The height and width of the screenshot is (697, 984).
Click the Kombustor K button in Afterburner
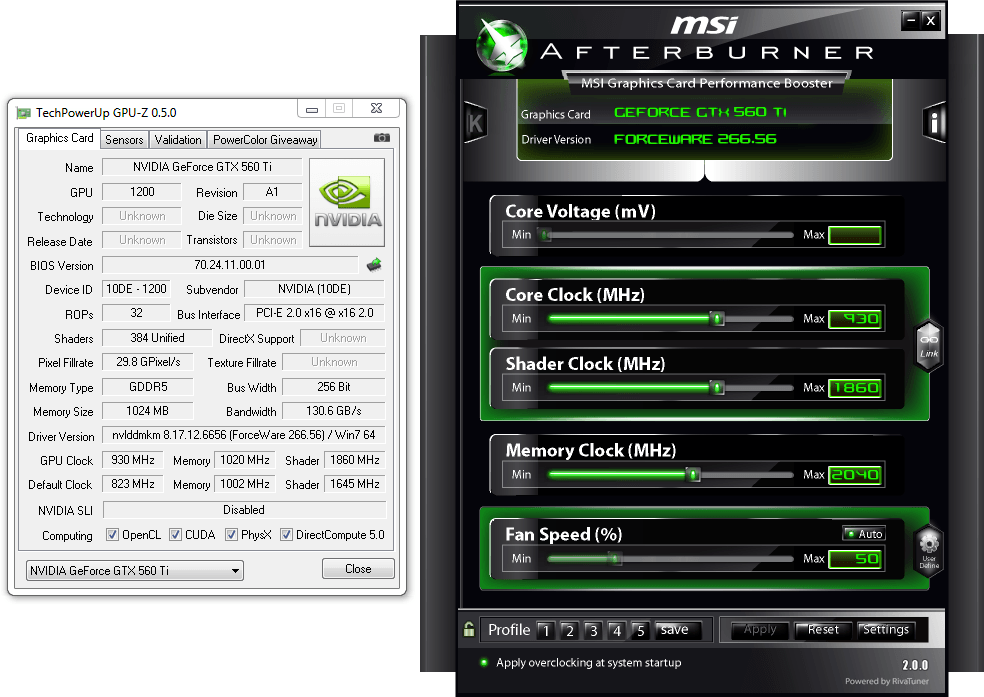475,123
